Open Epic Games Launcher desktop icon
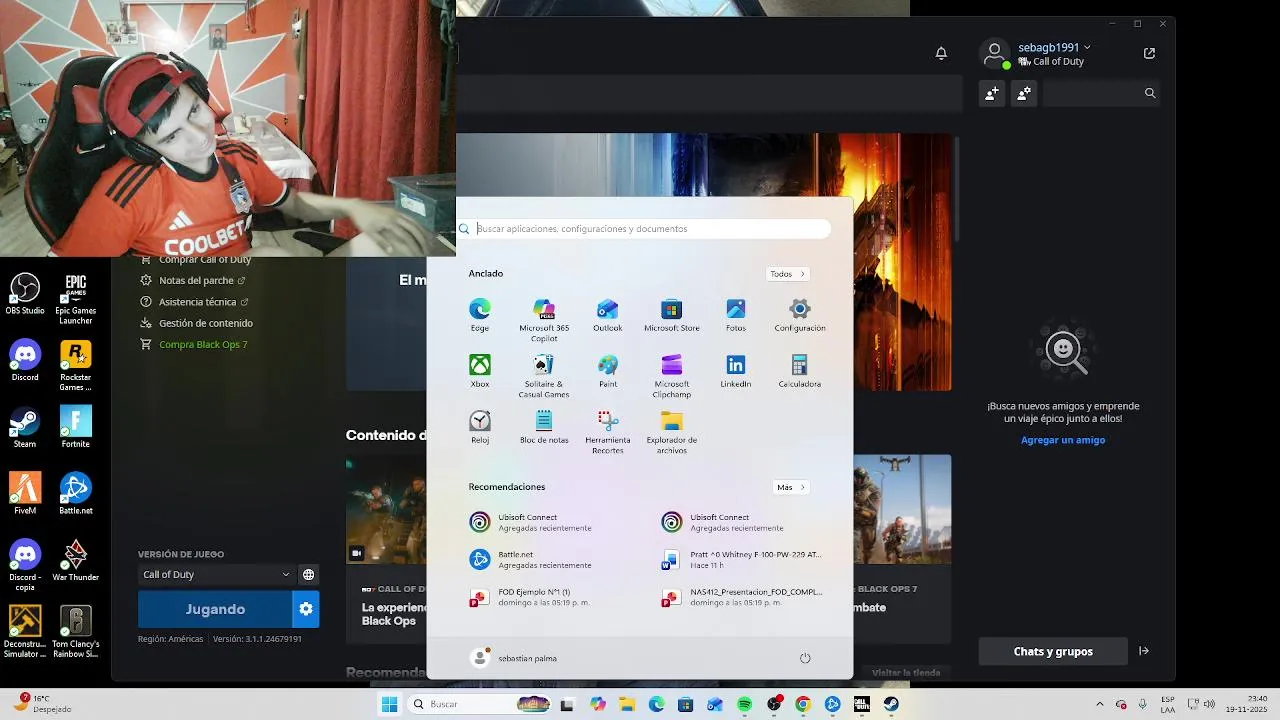This screenshot has width=1280, height=720. tap(76, 299)
